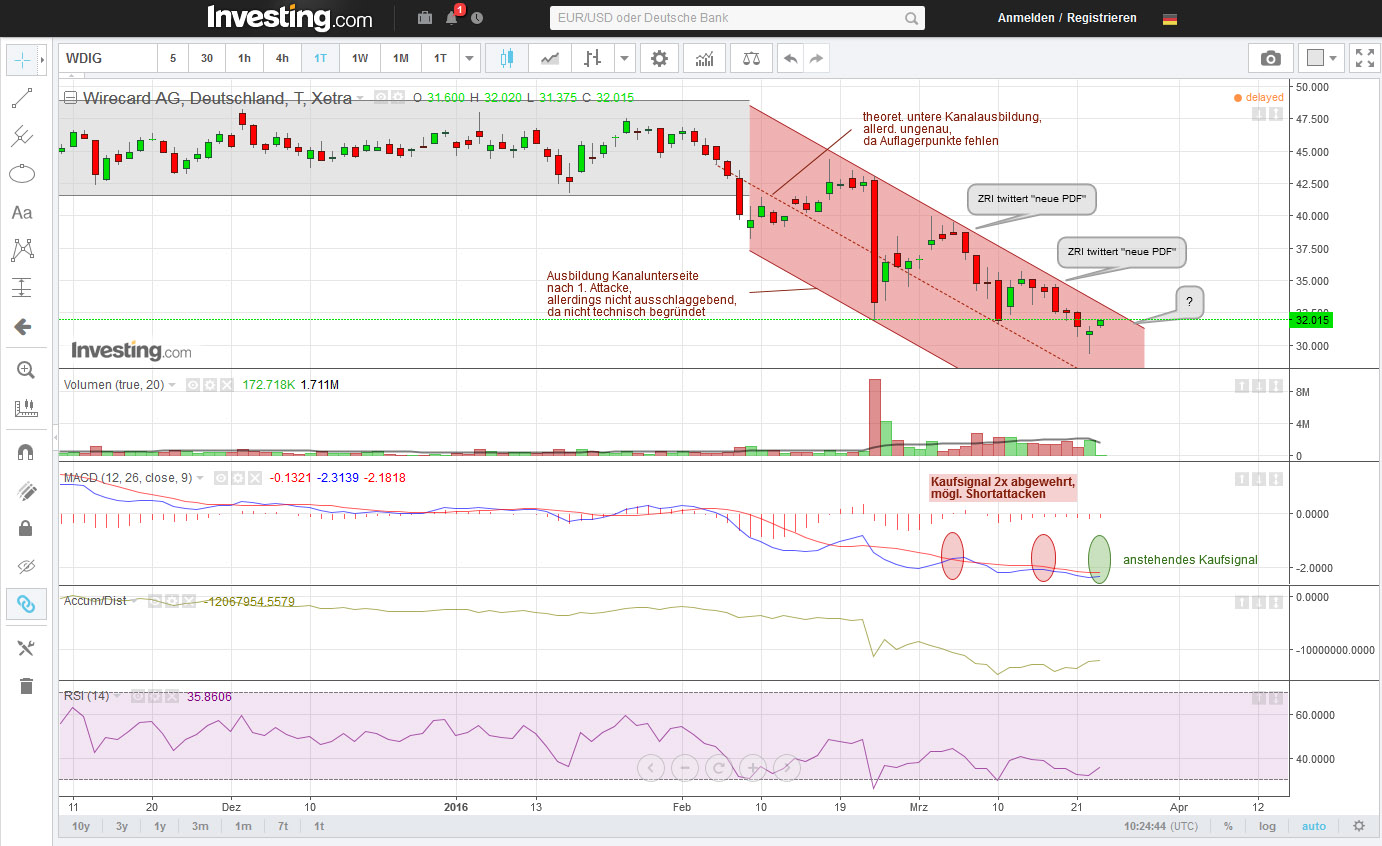Open the long/short position measurement tool
This screenshot has width=1382, height=846.
point(22,288)
